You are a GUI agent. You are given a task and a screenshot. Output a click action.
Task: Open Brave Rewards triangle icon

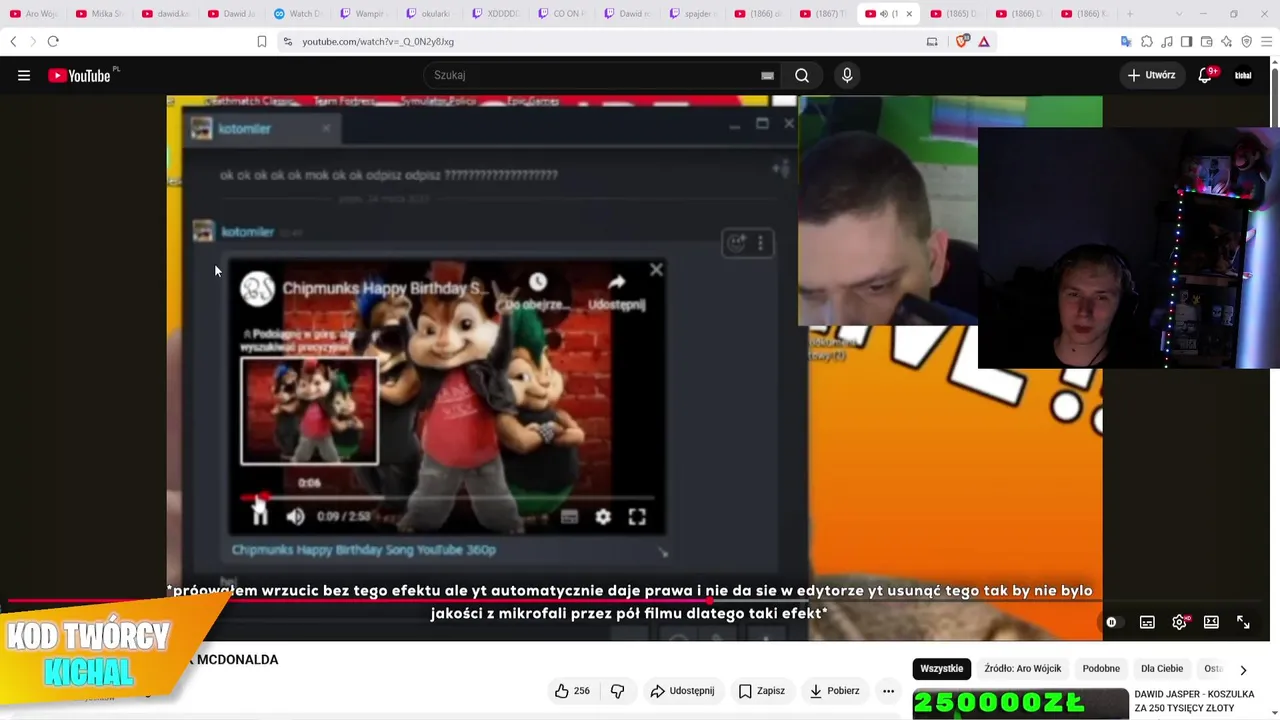coord(984,41)
